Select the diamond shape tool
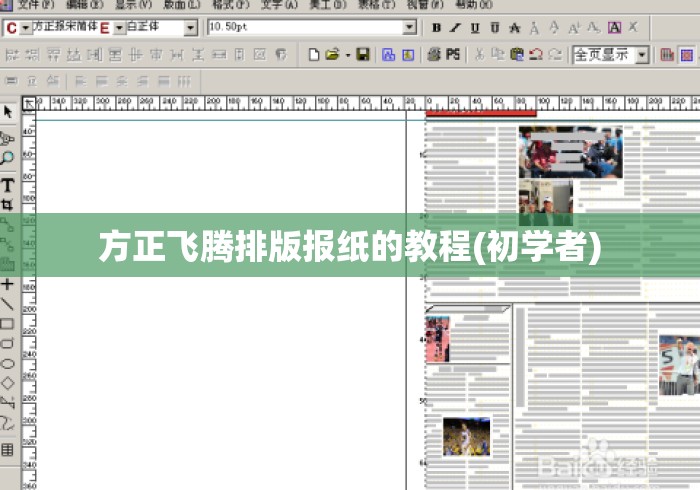The image size is (700, 490). pos(7,383)
